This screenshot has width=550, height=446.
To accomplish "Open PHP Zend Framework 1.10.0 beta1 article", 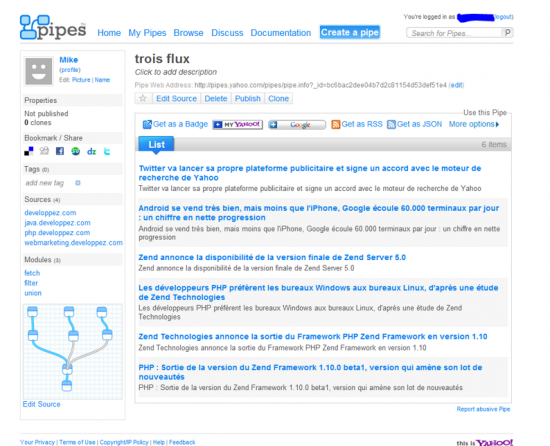I will pyautogui.click(x=310, y=372).
